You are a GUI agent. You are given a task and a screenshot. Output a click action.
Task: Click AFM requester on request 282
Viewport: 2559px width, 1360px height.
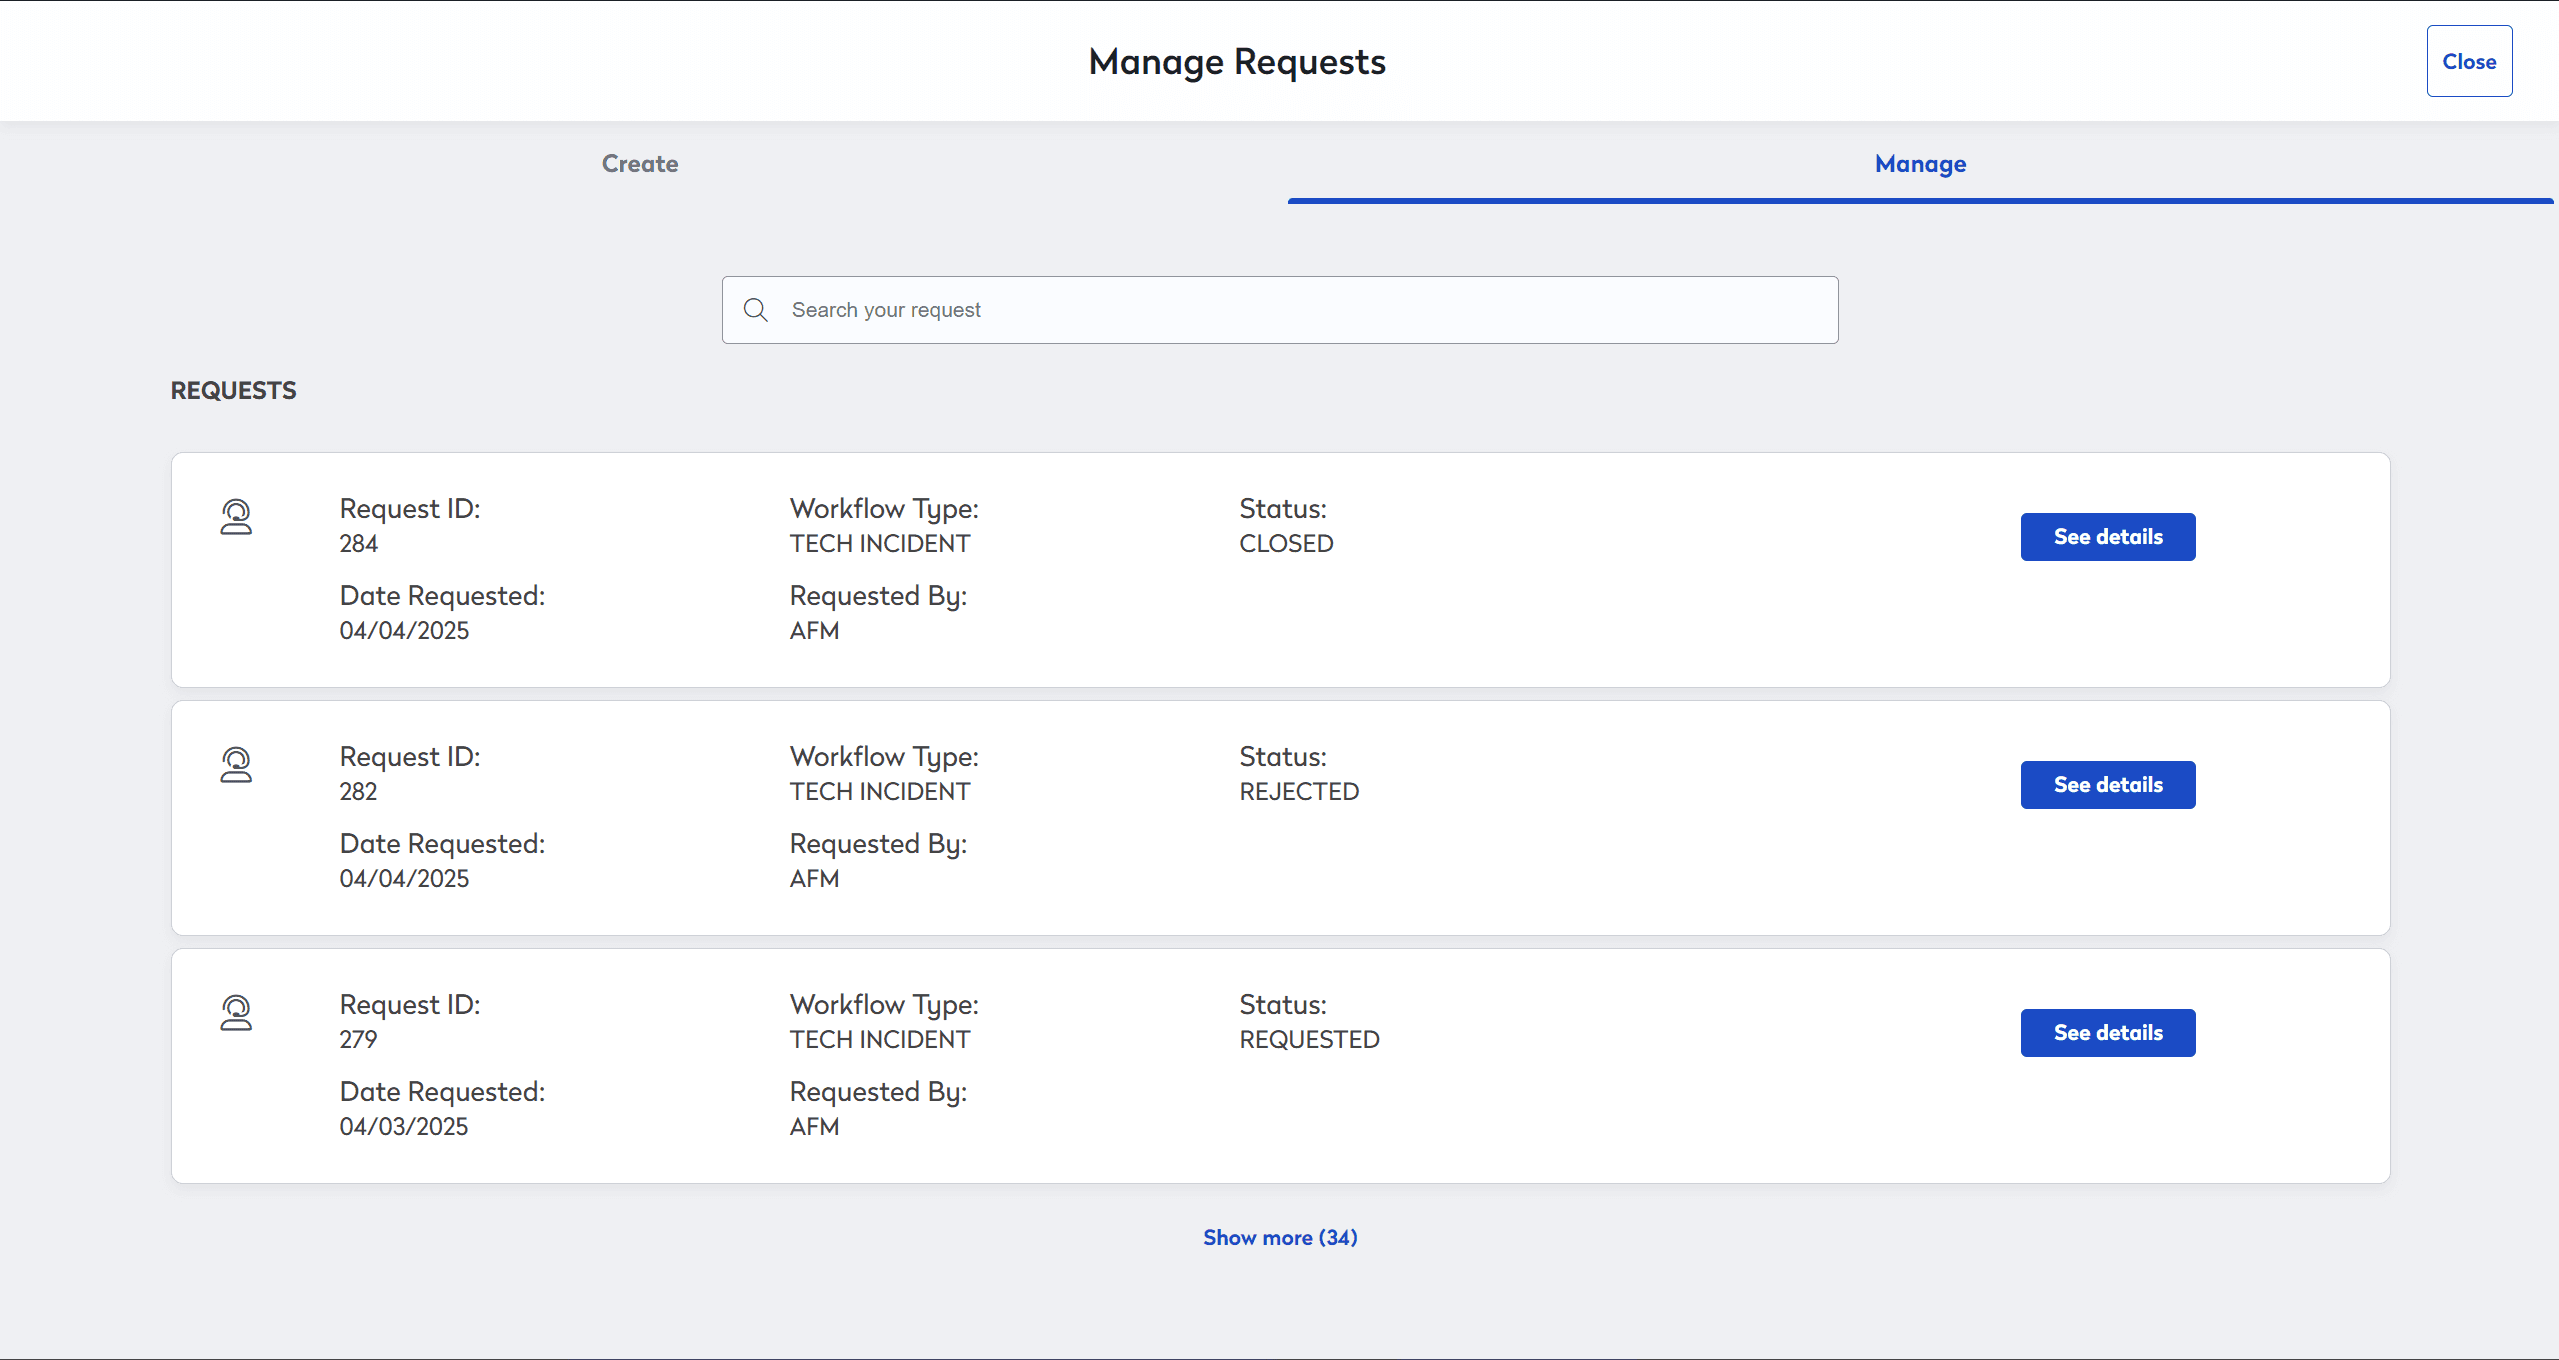point(814,878)
